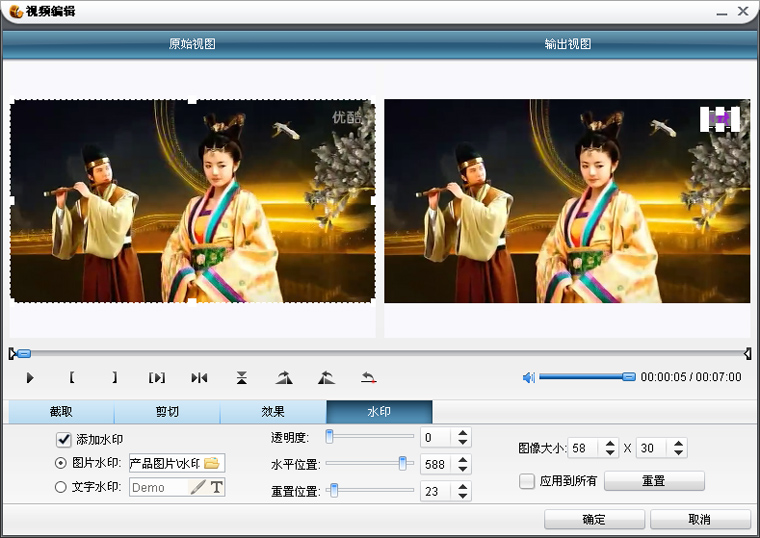Image resolution: width=760 pixels, height=538 pixels.
Task: Browse image watermark with folder icon
Action: coord(212,463)
